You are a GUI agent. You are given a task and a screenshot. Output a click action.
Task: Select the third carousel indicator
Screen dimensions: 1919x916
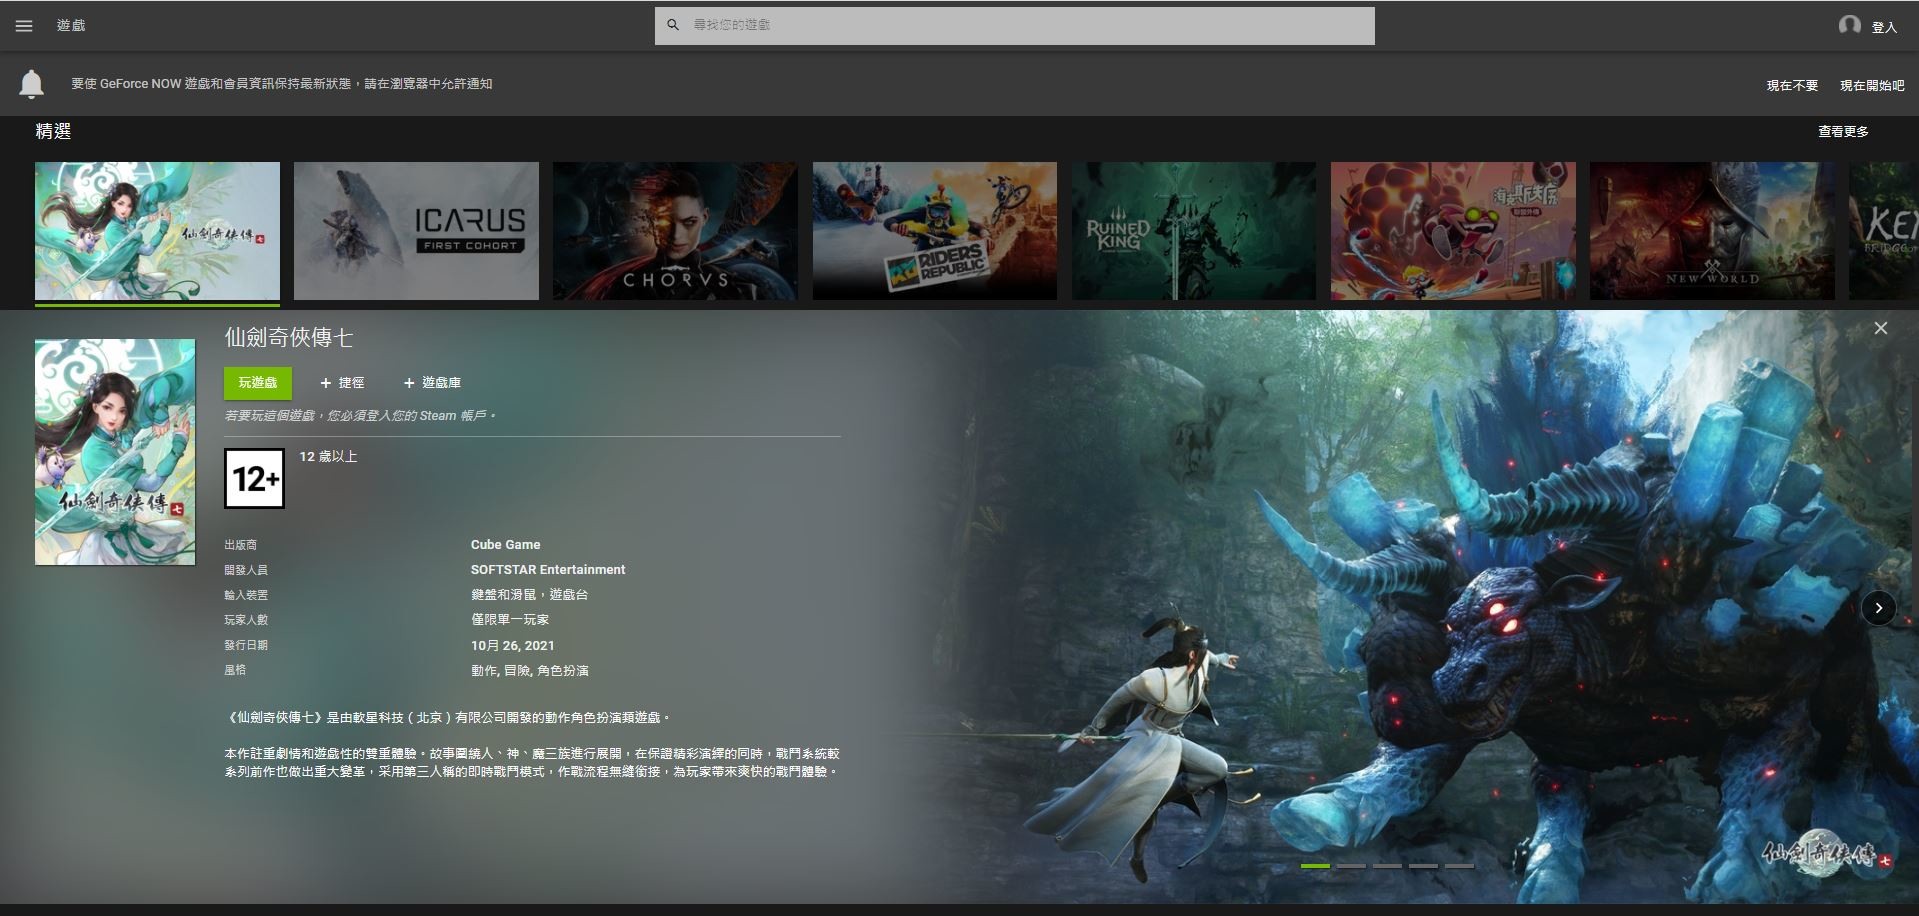(x=1387, y=865)
